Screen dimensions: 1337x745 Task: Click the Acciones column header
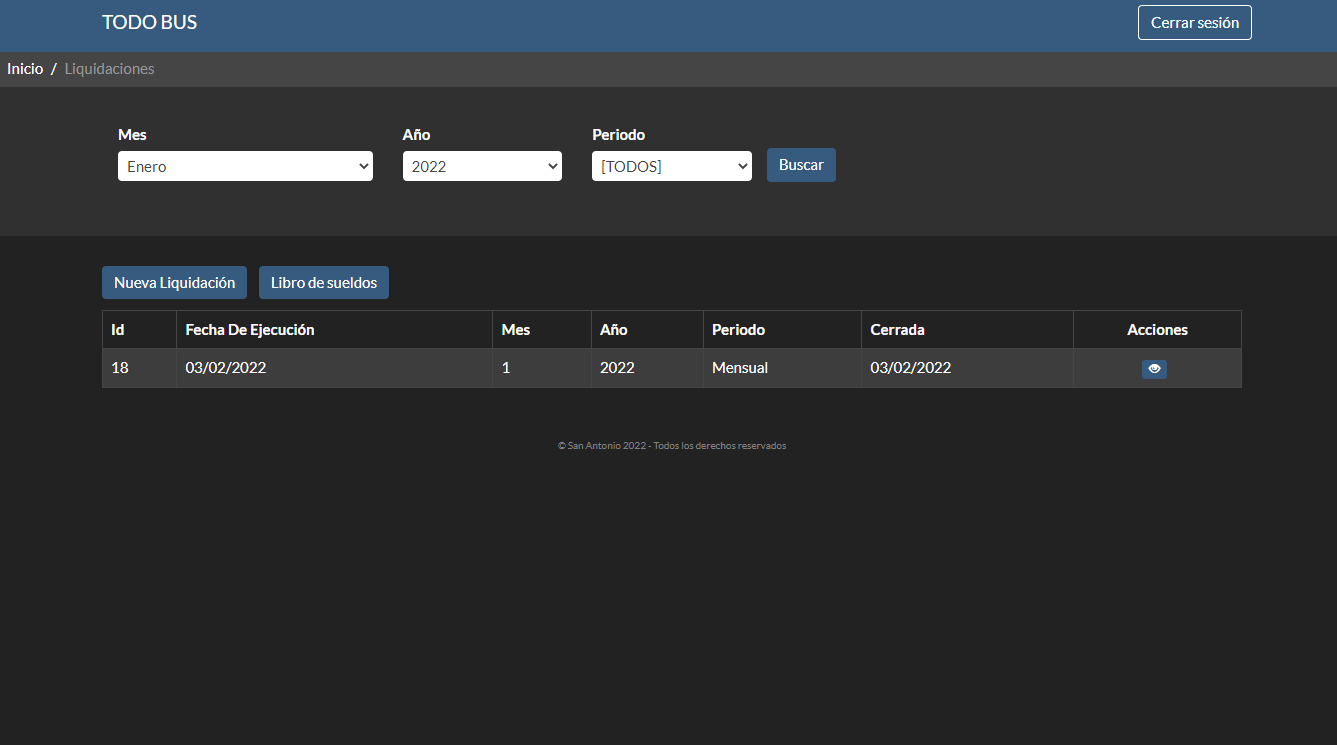click(x=1157, y=330)
